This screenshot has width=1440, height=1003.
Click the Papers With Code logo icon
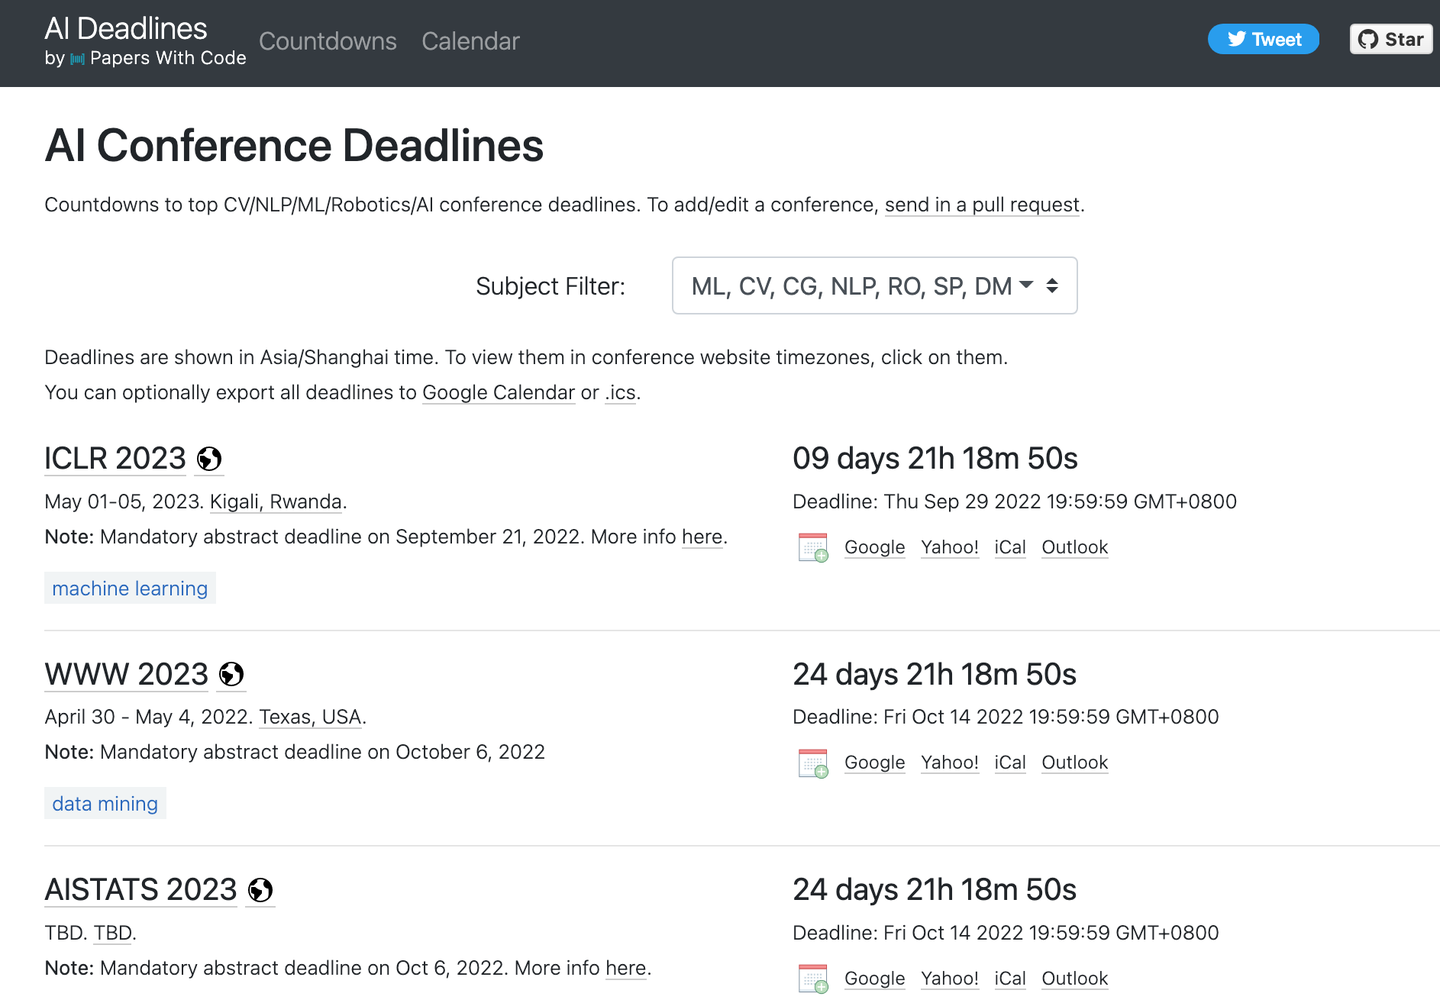click(77, 59)
